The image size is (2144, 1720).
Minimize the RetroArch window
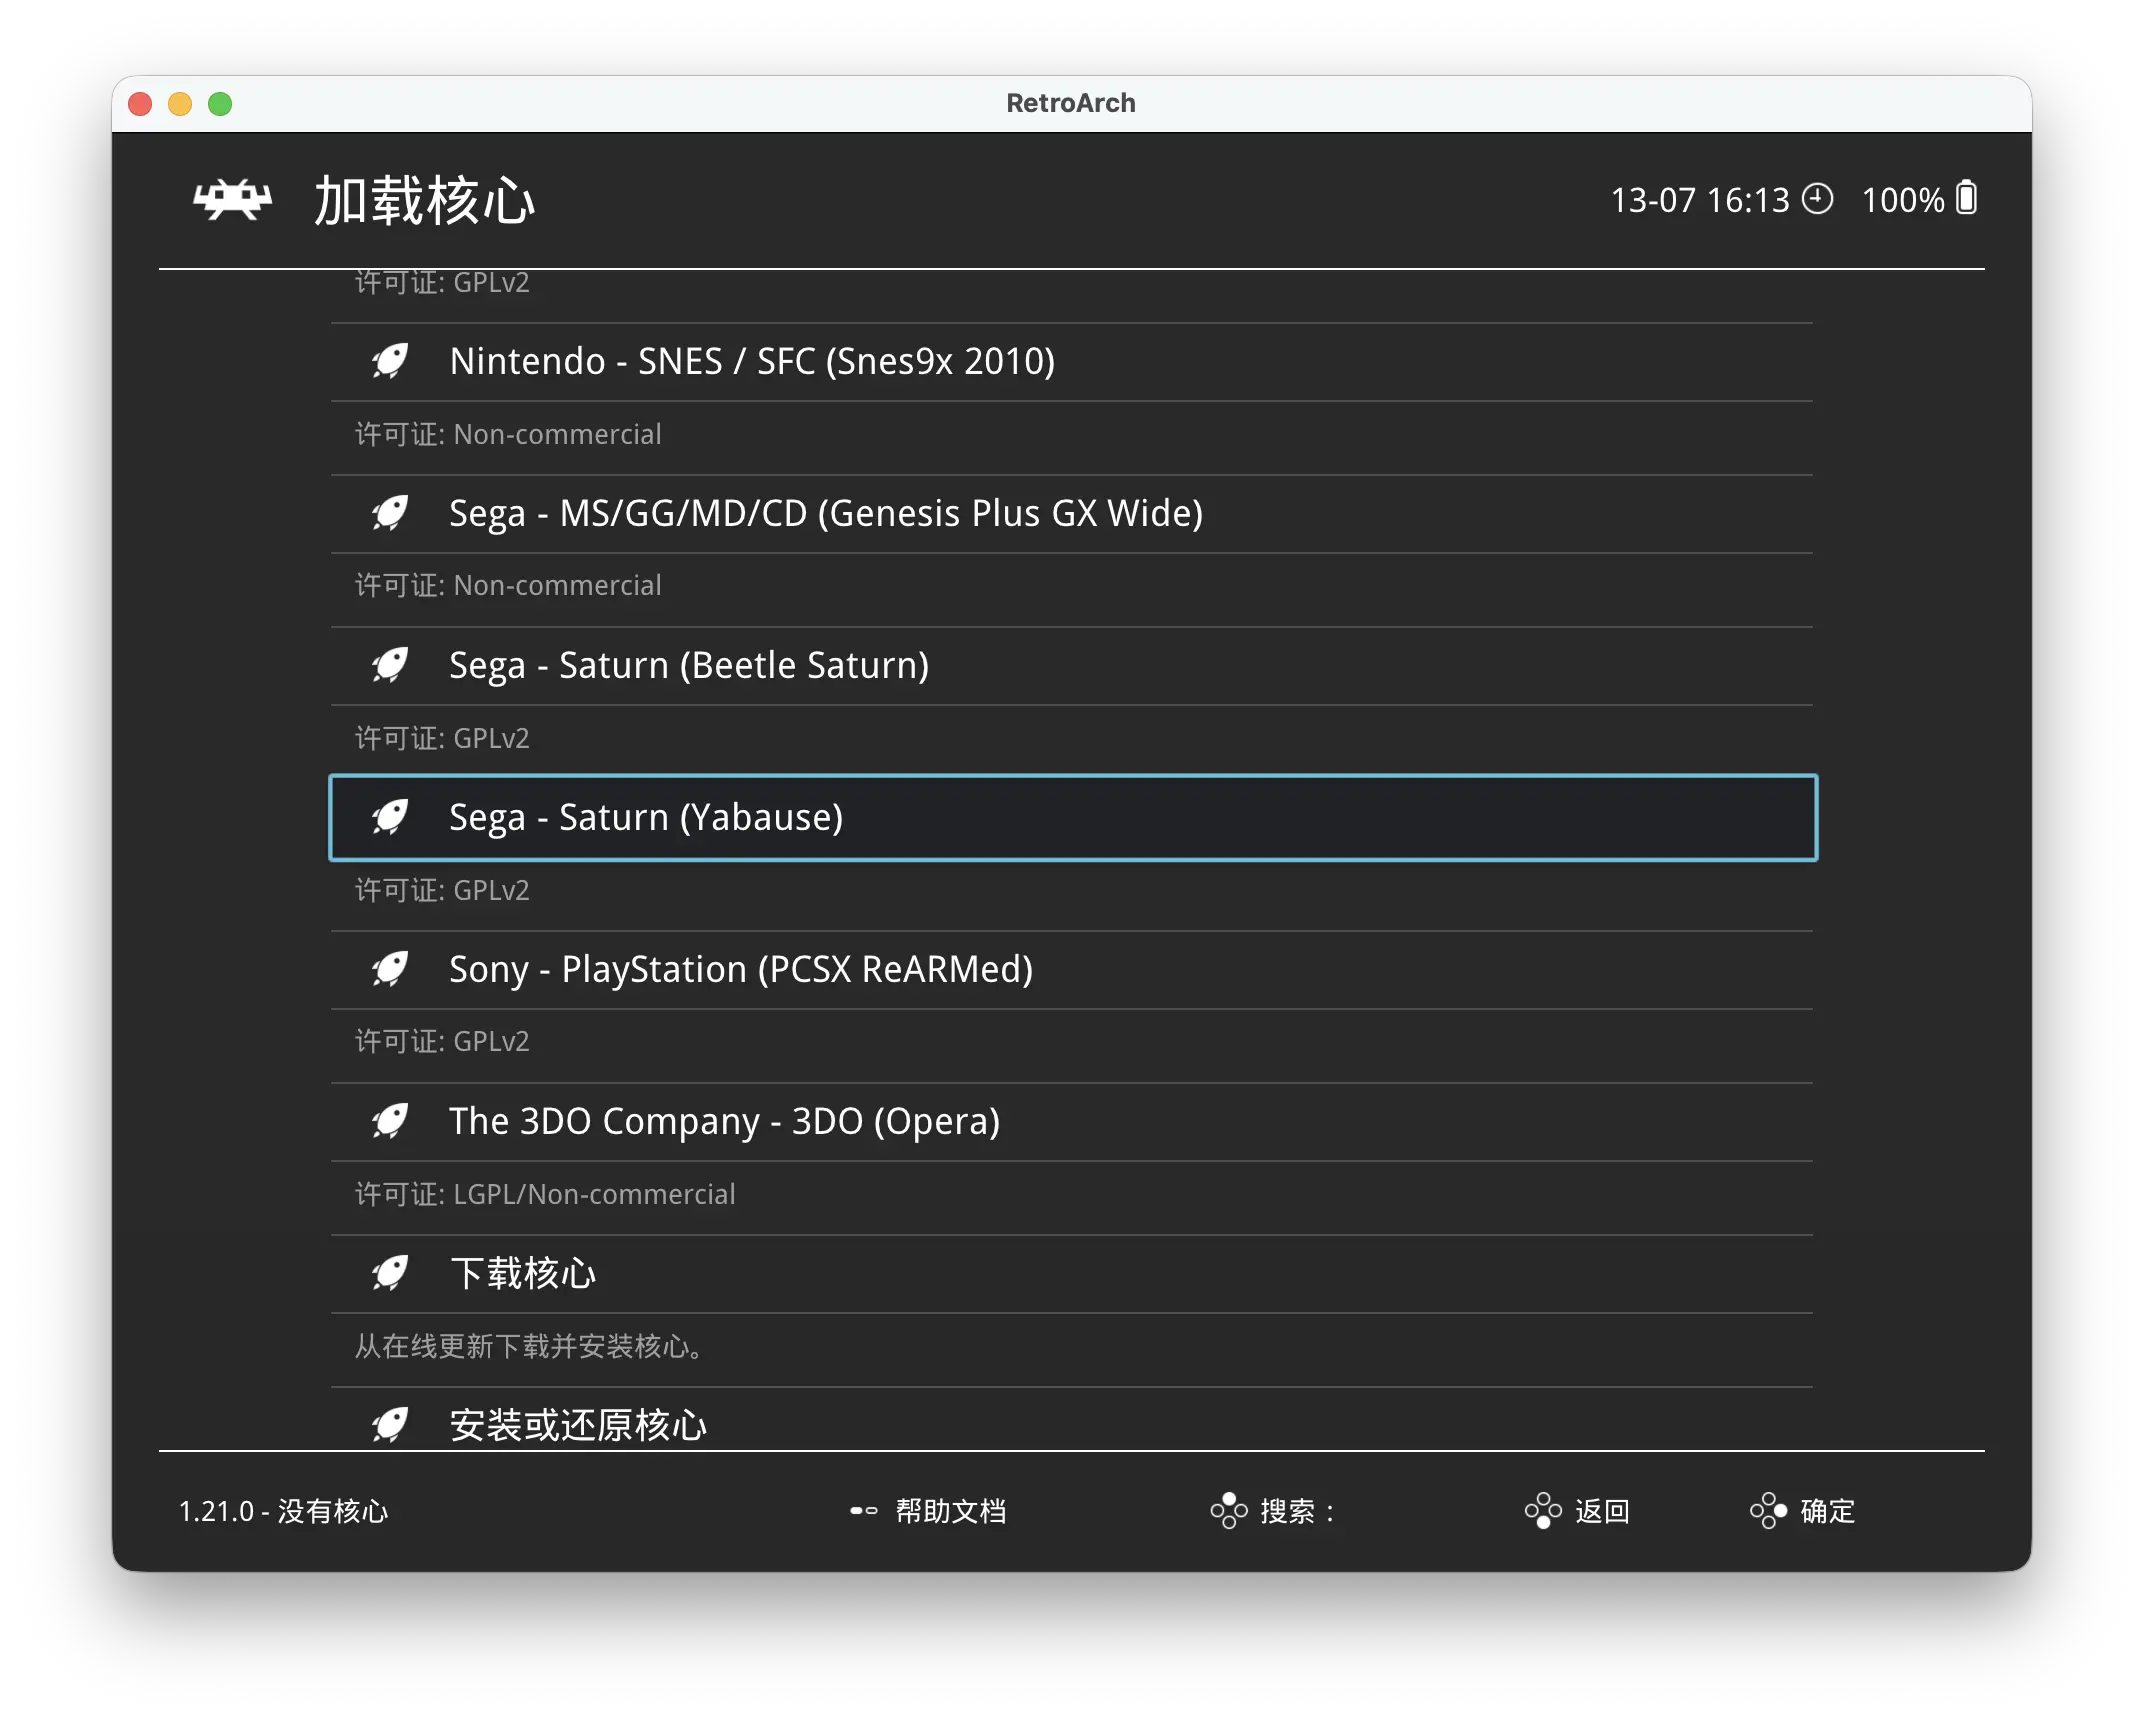(180, 104)
